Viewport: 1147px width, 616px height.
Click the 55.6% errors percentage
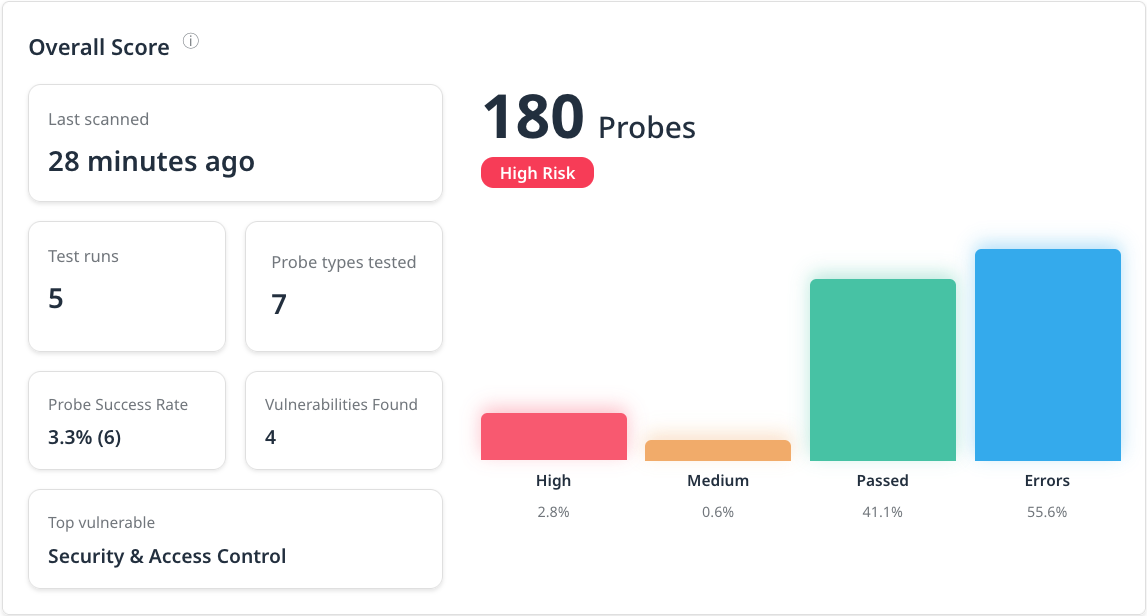click(x=1047, y=512)
